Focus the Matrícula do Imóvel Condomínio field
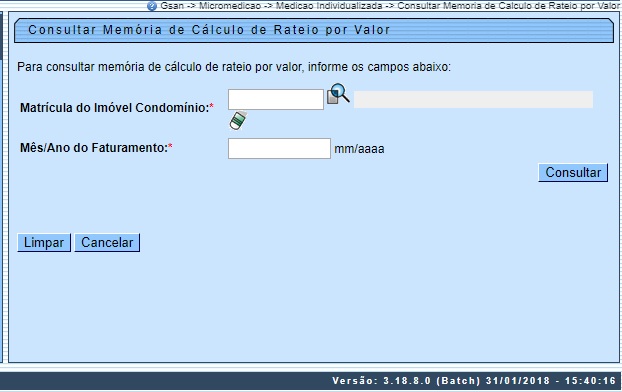 [276, 100]
